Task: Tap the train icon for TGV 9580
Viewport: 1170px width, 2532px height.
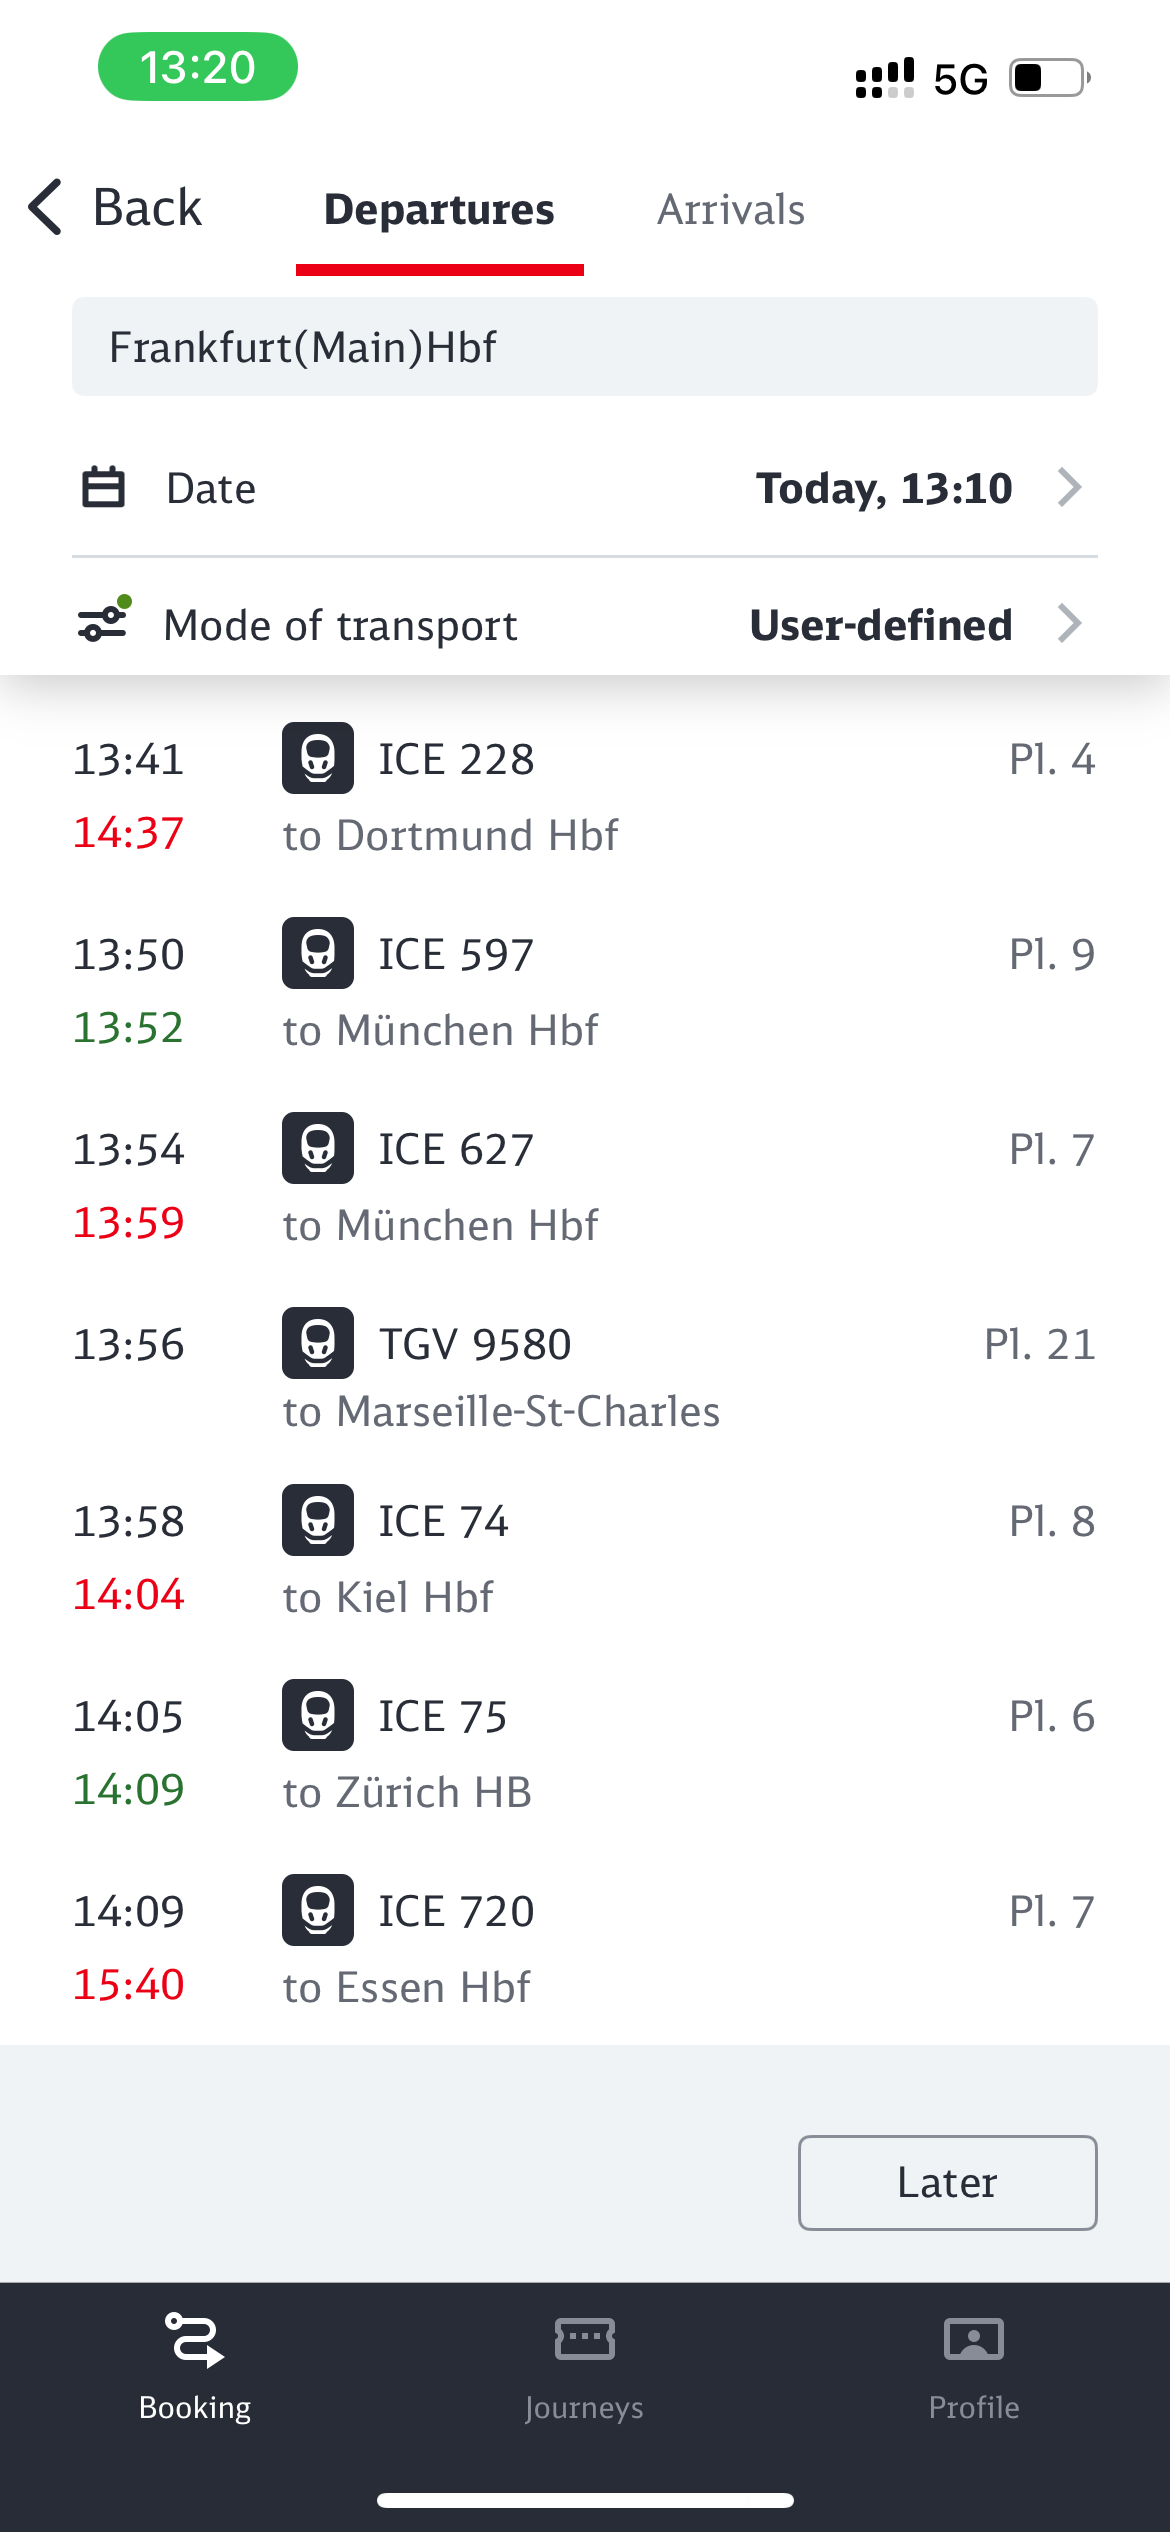Action: (318, 1343)
